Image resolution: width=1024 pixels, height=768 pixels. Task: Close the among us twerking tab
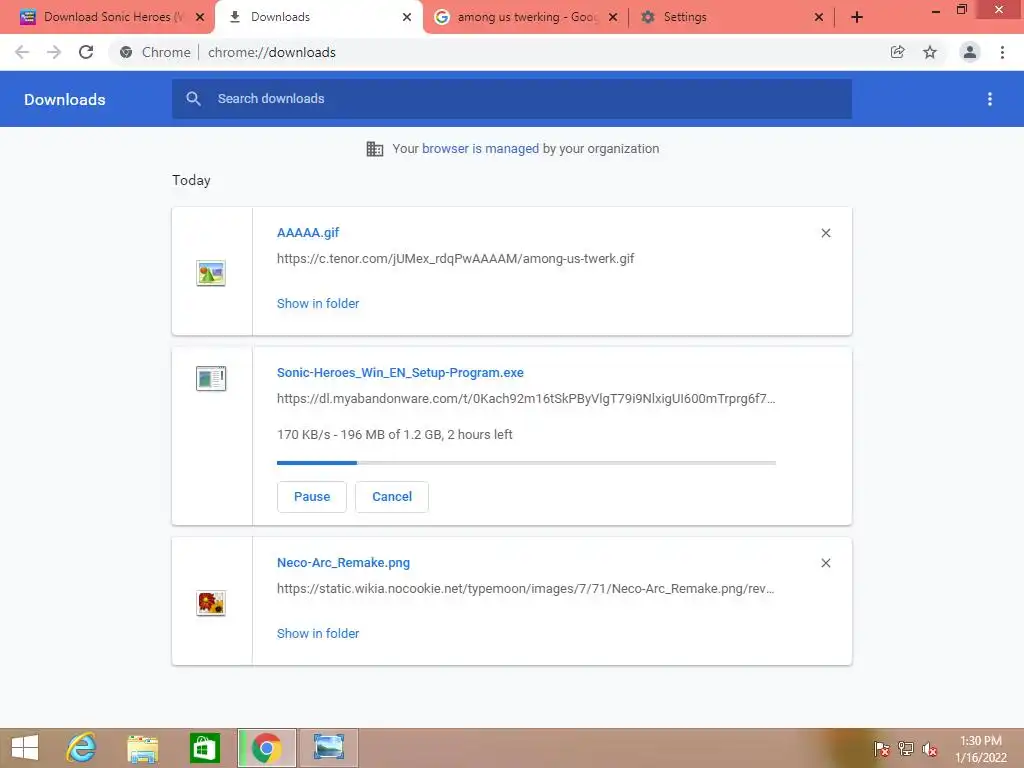pos(613,17)
